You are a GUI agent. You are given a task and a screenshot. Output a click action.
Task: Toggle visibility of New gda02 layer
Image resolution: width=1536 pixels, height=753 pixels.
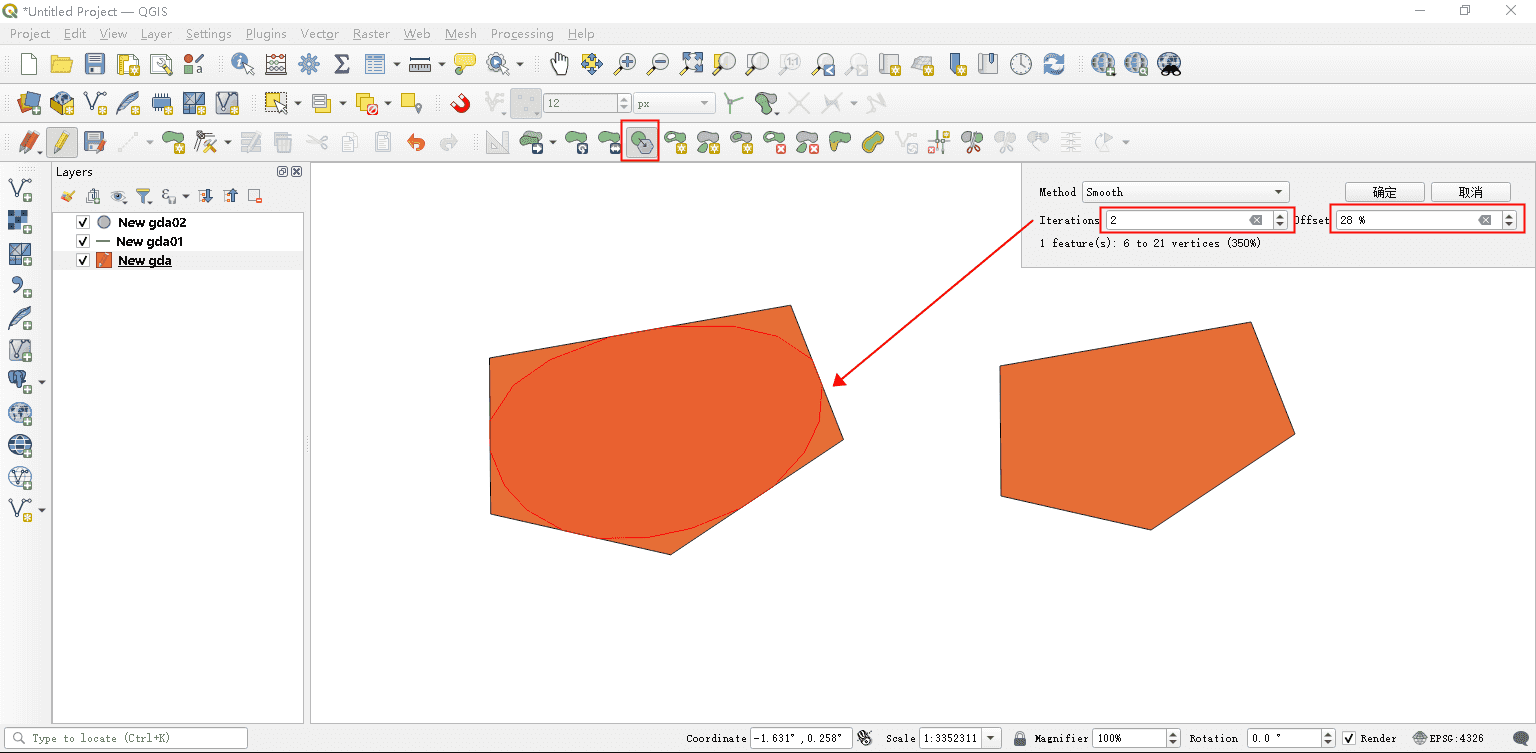[83, 223]
